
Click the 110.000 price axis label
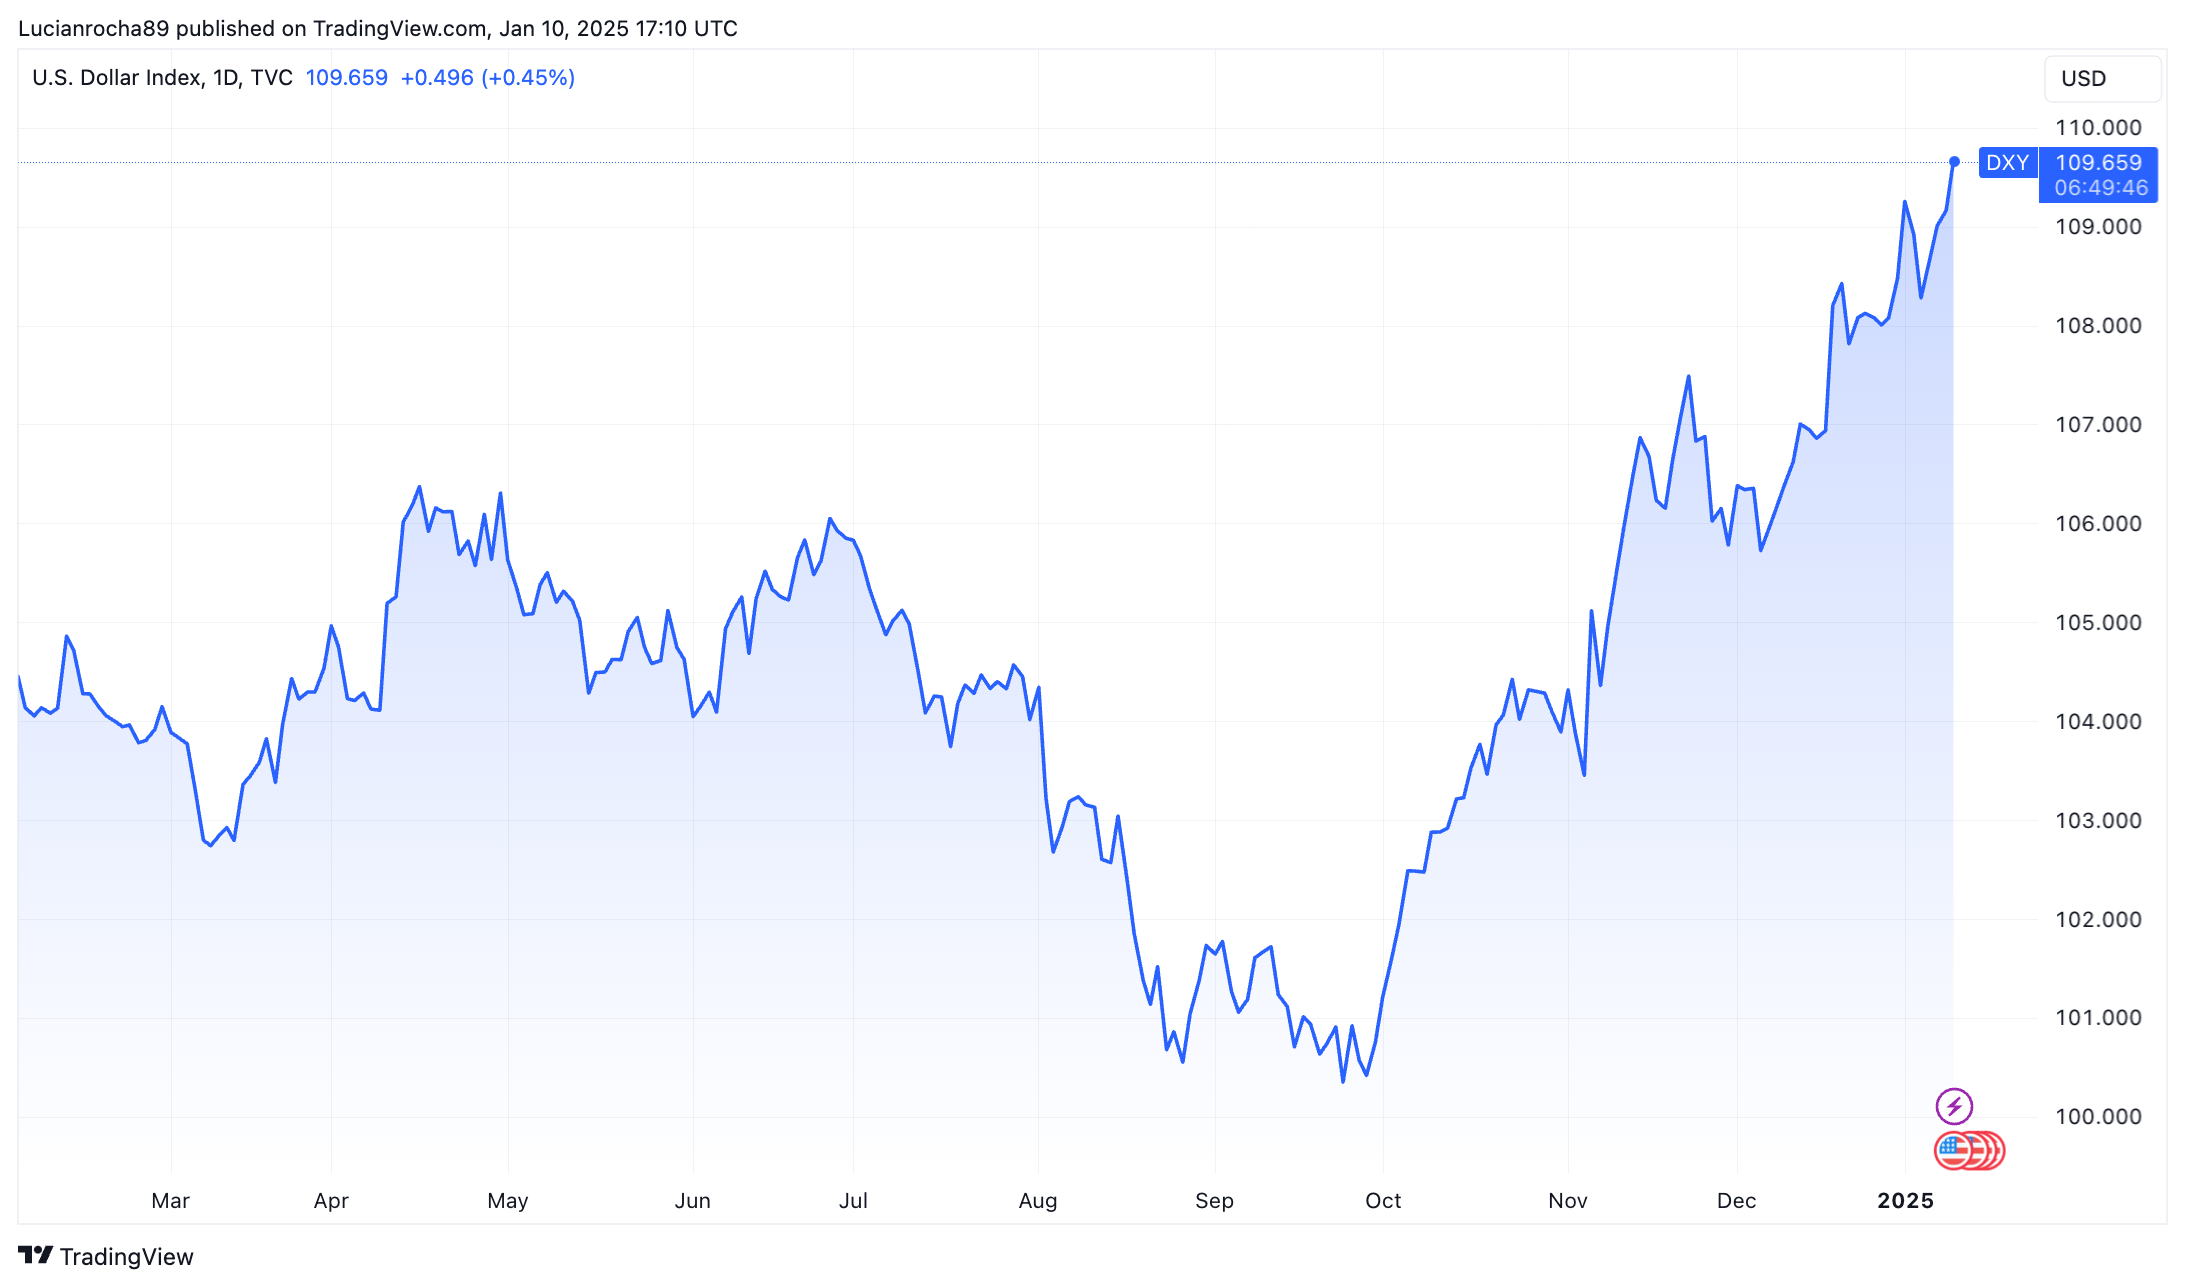coord(2098,128)
